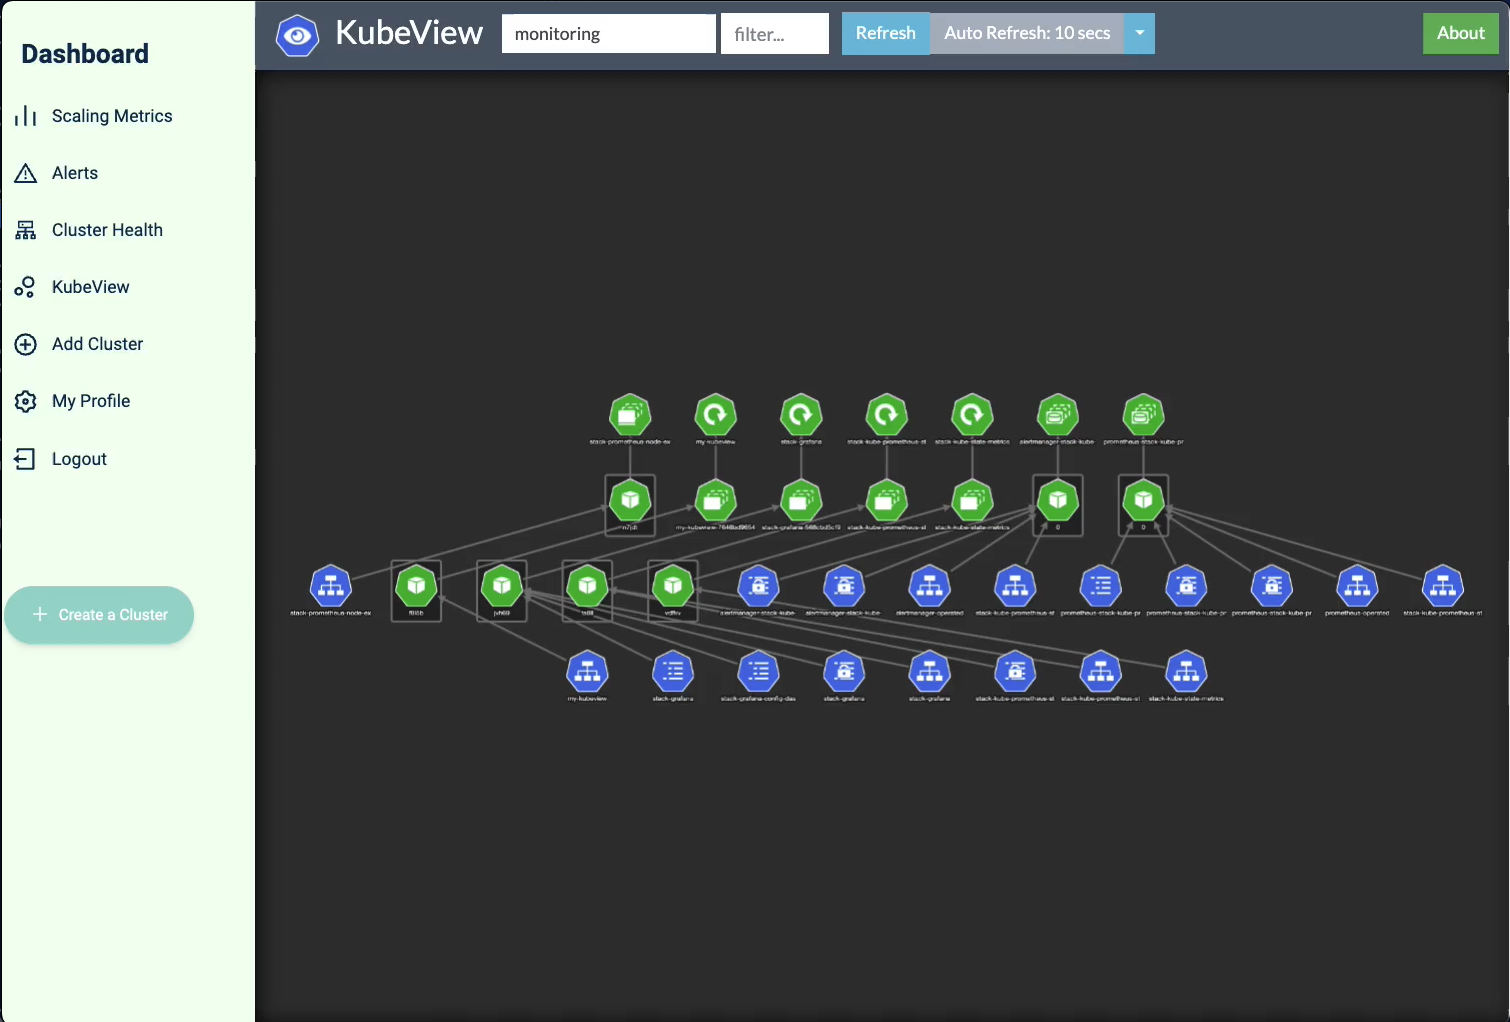Click the Logout door icon in sidebar
1510x1022 pixels.
click(x=25, y=459)
